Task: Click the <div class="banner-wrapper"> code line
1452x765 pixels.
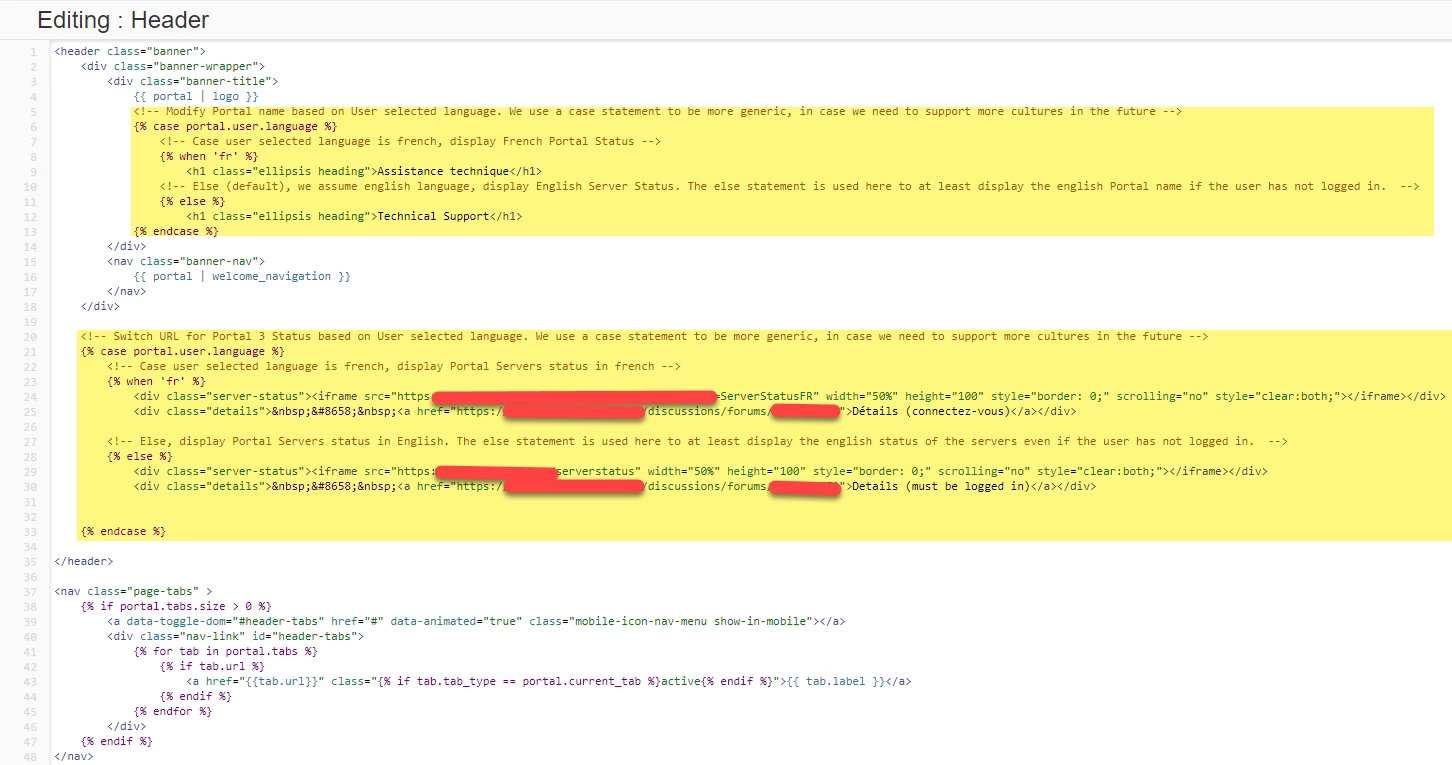Action: click(x=173, y=66)
